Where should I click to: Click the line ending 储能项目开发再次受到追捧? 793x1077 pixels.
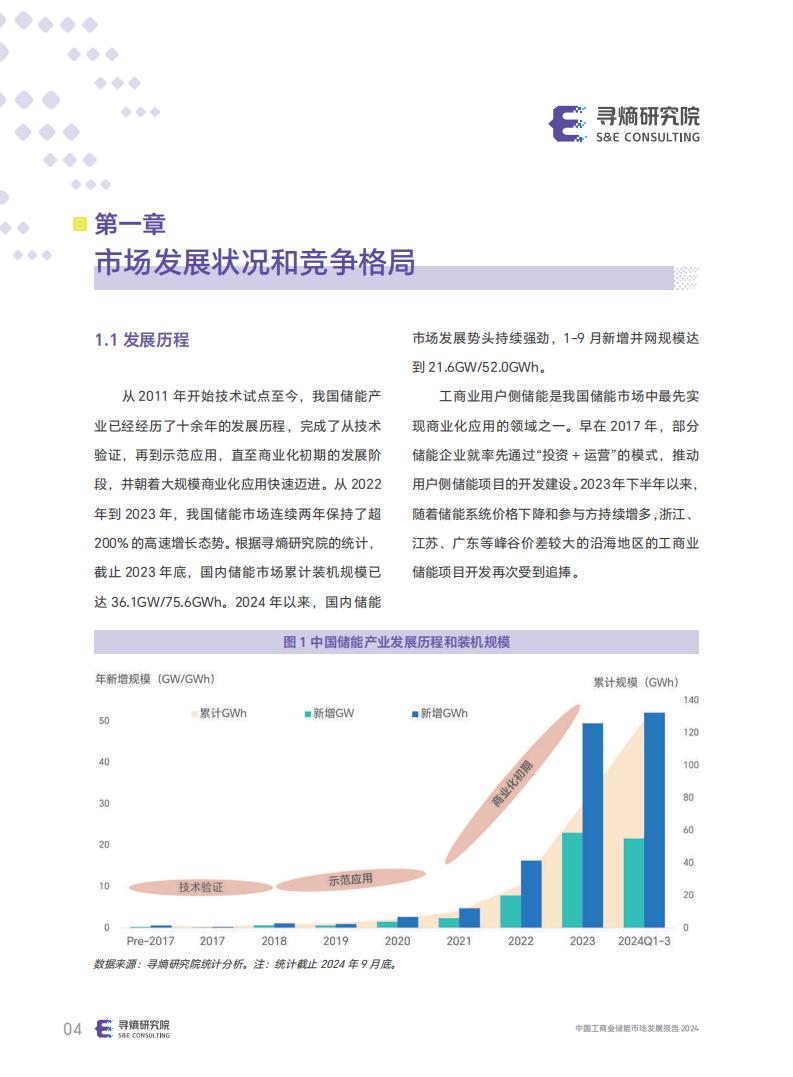(496, 573)
